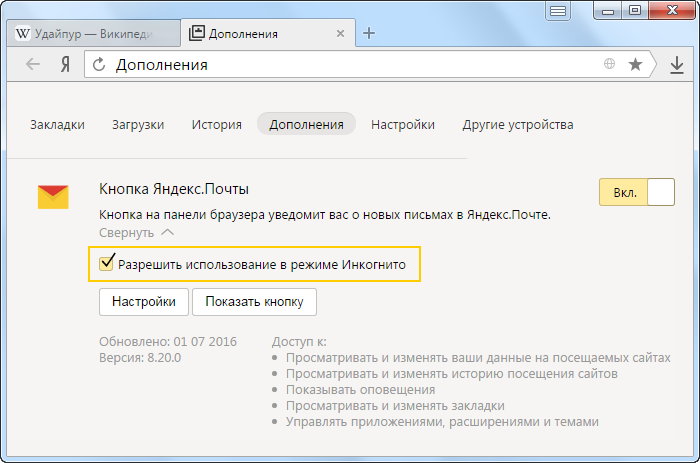Open Другие устройства section
Viewport: 700px width, 463px height.
pyautogui.click(x=518, y=125)
